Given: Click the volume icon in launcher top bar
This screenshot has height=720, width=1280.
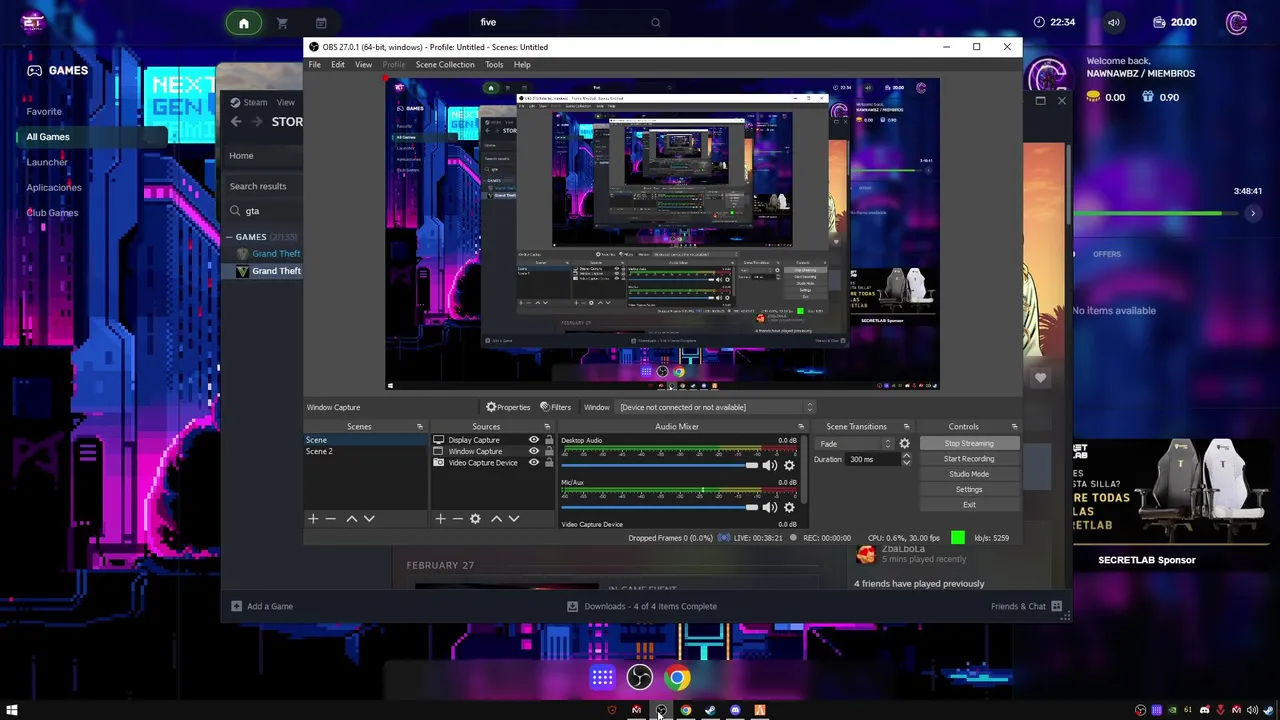Looking at the screenshot, I should coord(1114,22).
